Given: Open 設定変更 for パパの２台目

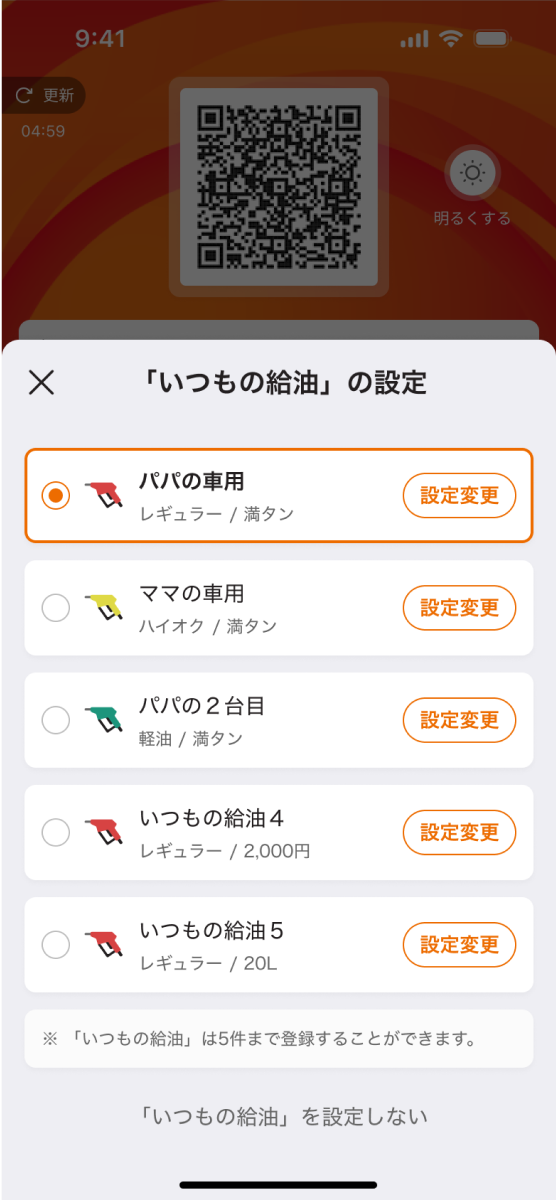Looking at the screenshot, I should point(459,720).
